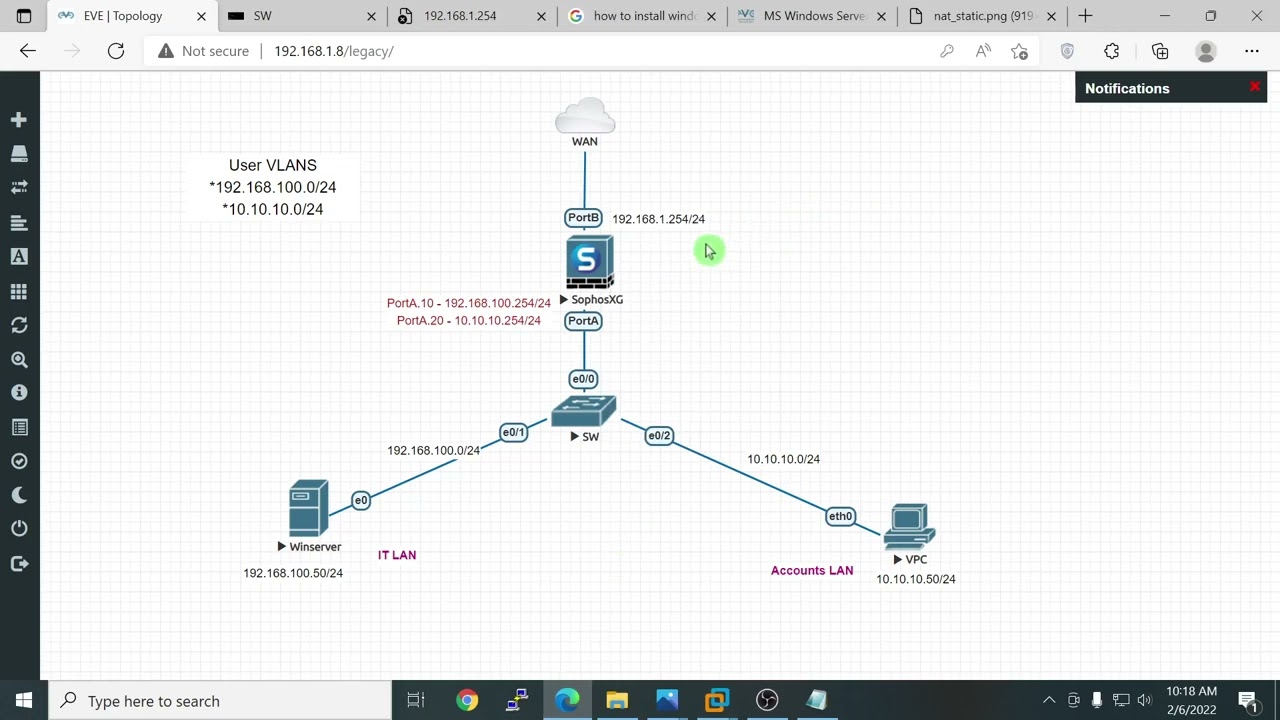The image size is (1280, 720).
Task: Switch to 'MS Windows Serve' tab
Action: click(814, 16)
